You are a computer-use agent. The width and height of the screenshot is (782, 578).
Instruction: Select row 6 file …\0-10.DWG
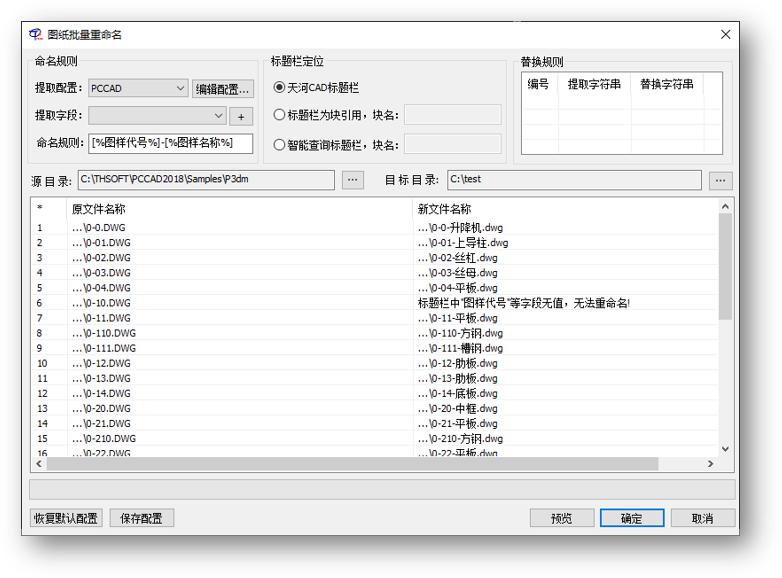101,303
